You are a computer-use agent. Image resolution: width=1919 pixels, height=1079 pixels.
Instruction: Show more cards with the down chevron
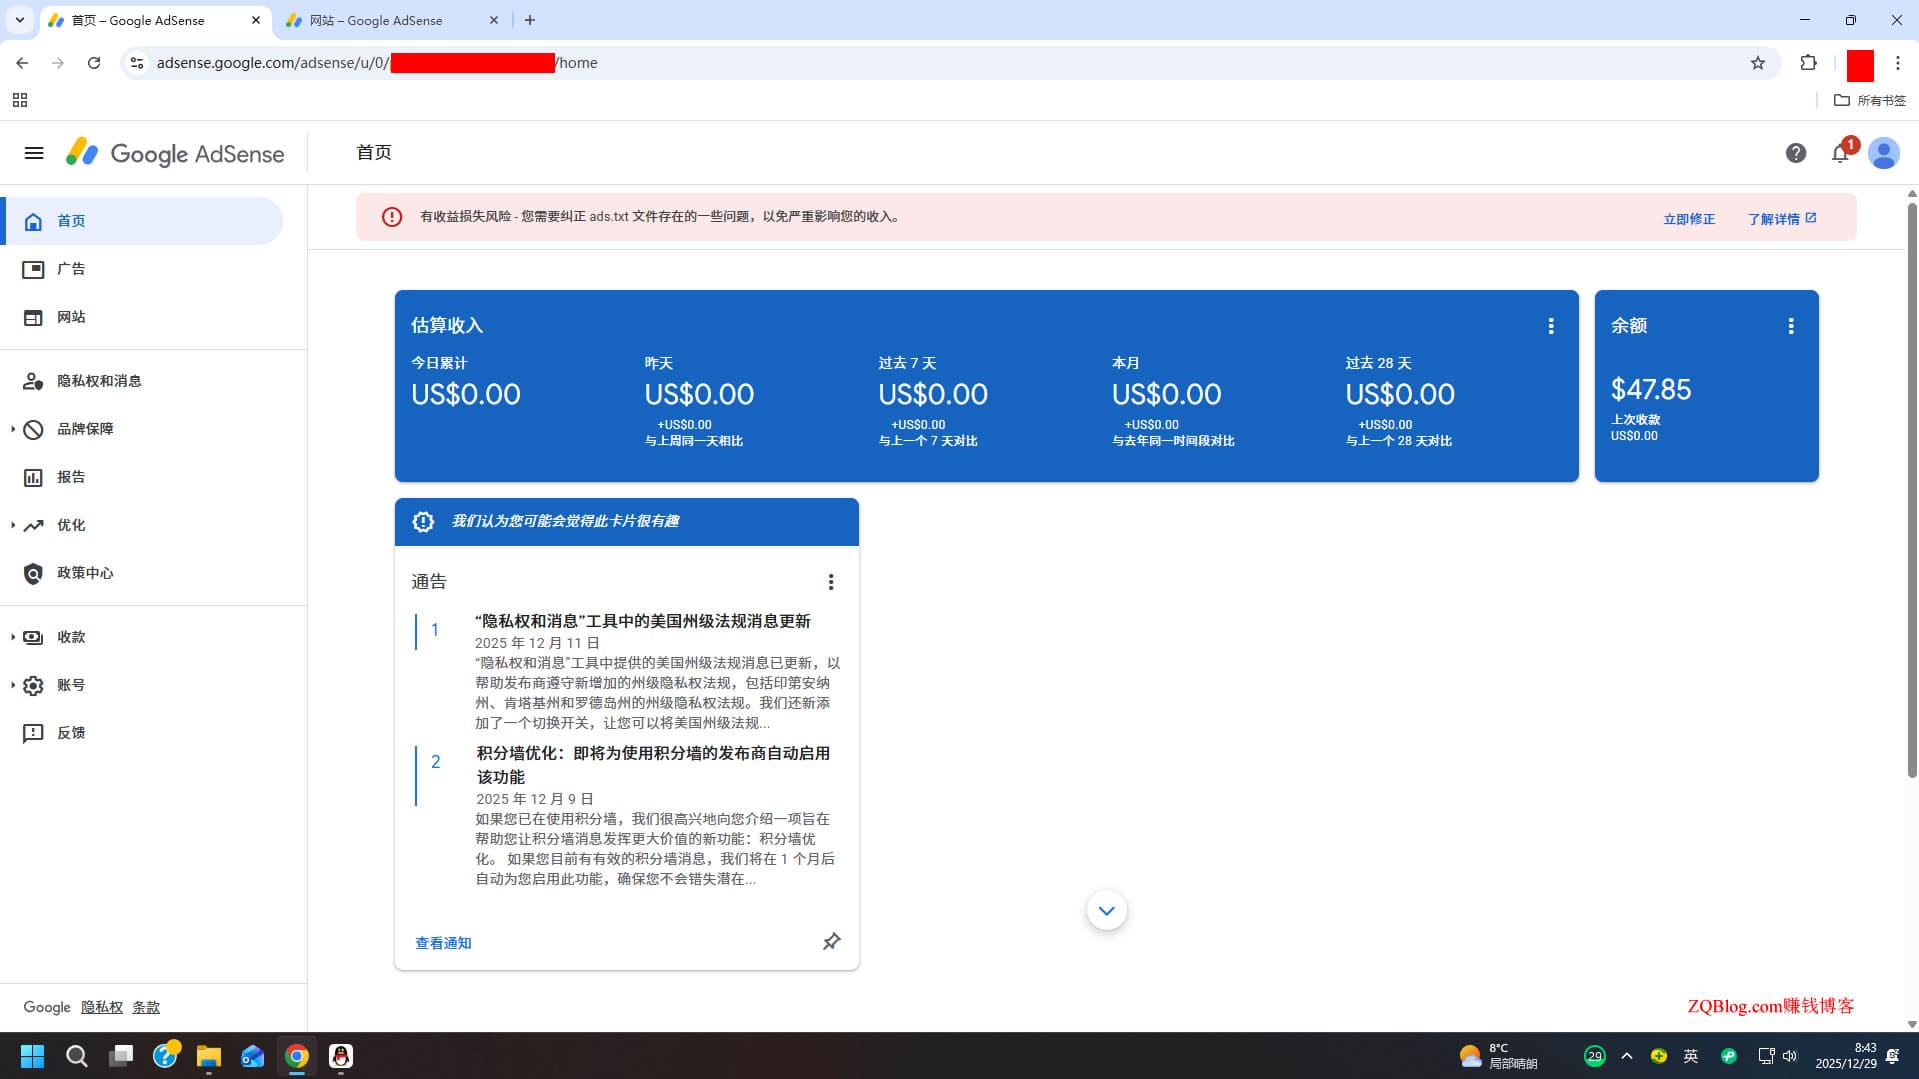coord(1106,910)
